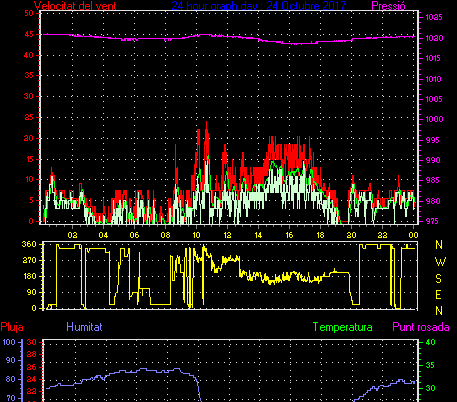Click the red 'Velocitat del vent' title
Screen dimensions: 457x402
pos(75,6)
